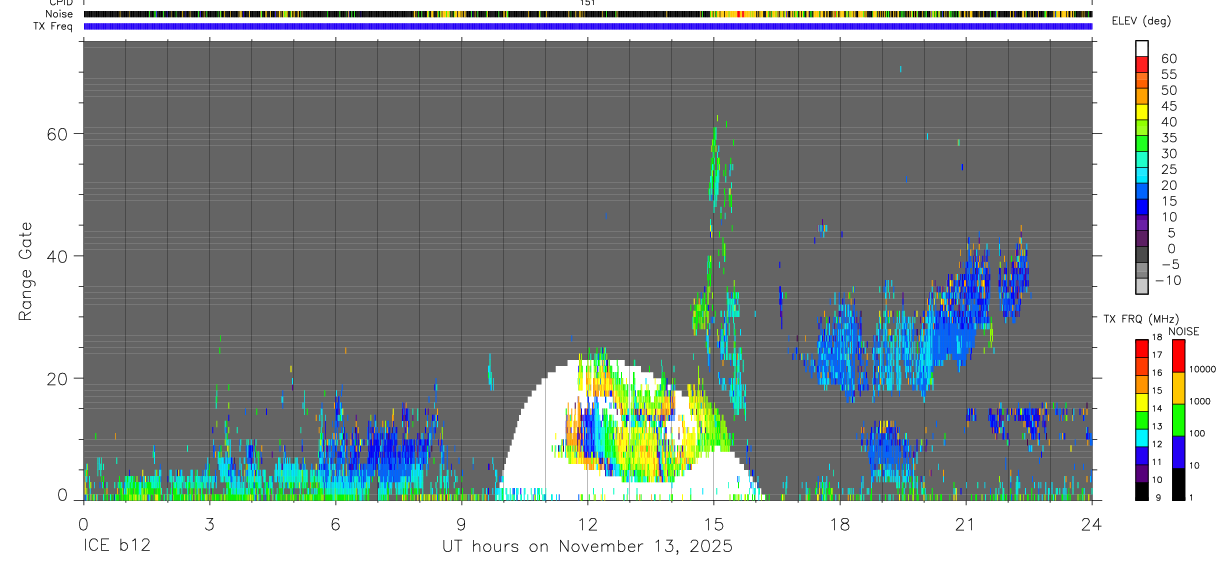Click the CPID value 151
1228x567 pixels.
point(587,3)
